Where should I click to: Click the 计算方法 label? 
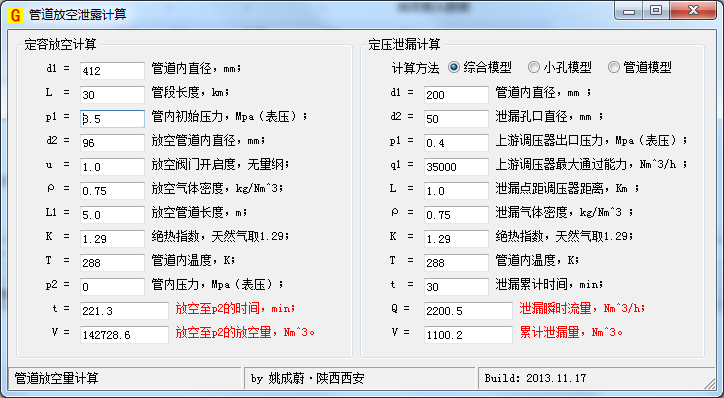416,68
